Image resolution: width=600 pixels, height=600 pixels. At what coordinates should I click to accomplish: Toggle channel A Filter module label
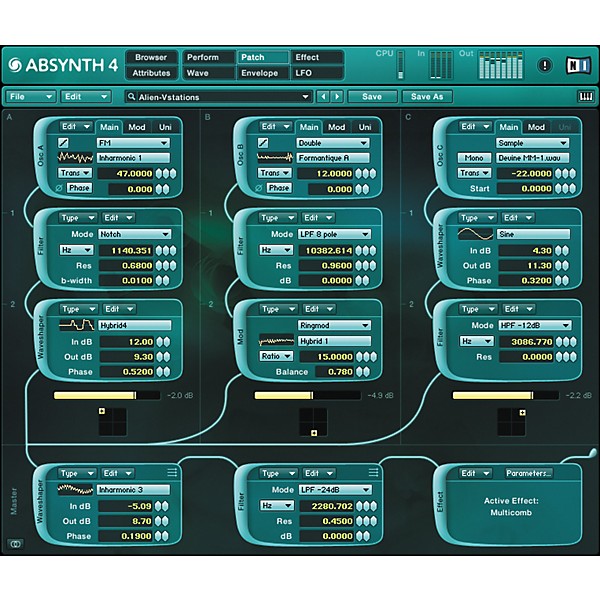(x=41, y=246)
